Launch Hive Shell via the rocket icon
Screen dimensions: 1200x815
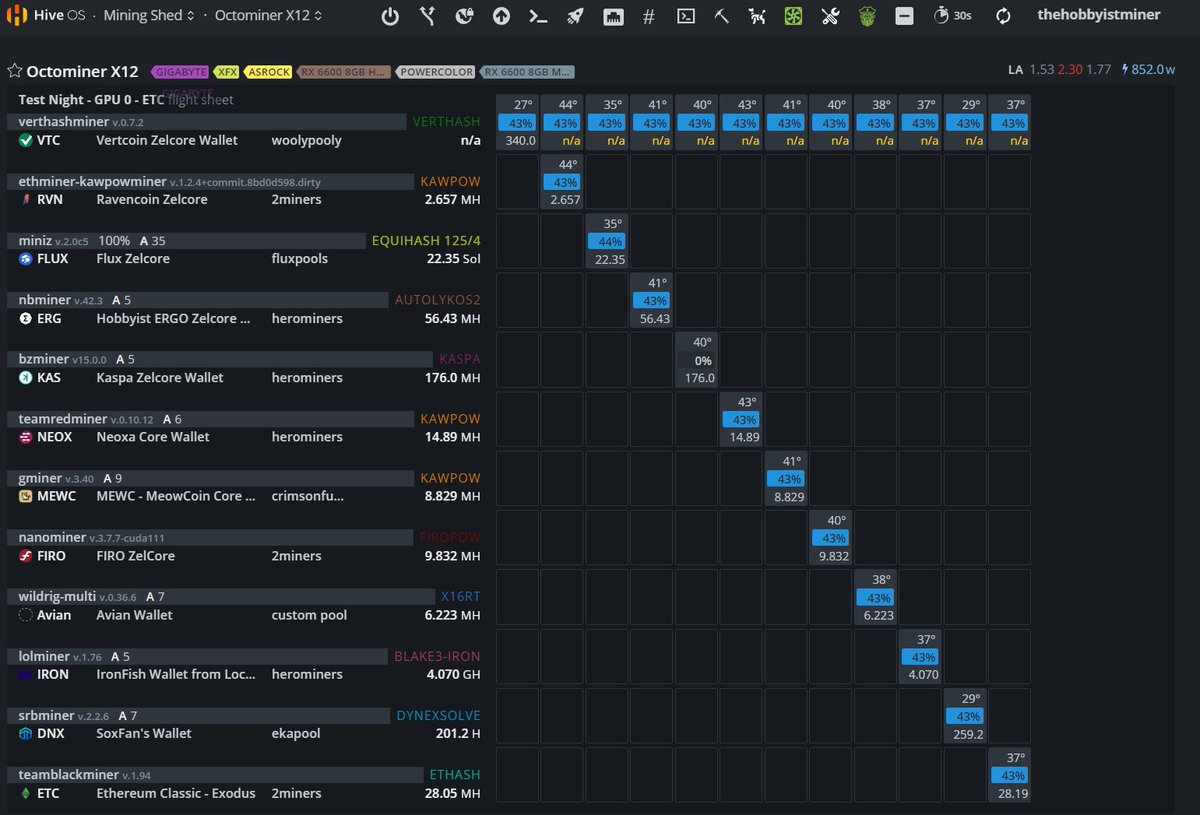pyautogui.click(x=575, y=16)
